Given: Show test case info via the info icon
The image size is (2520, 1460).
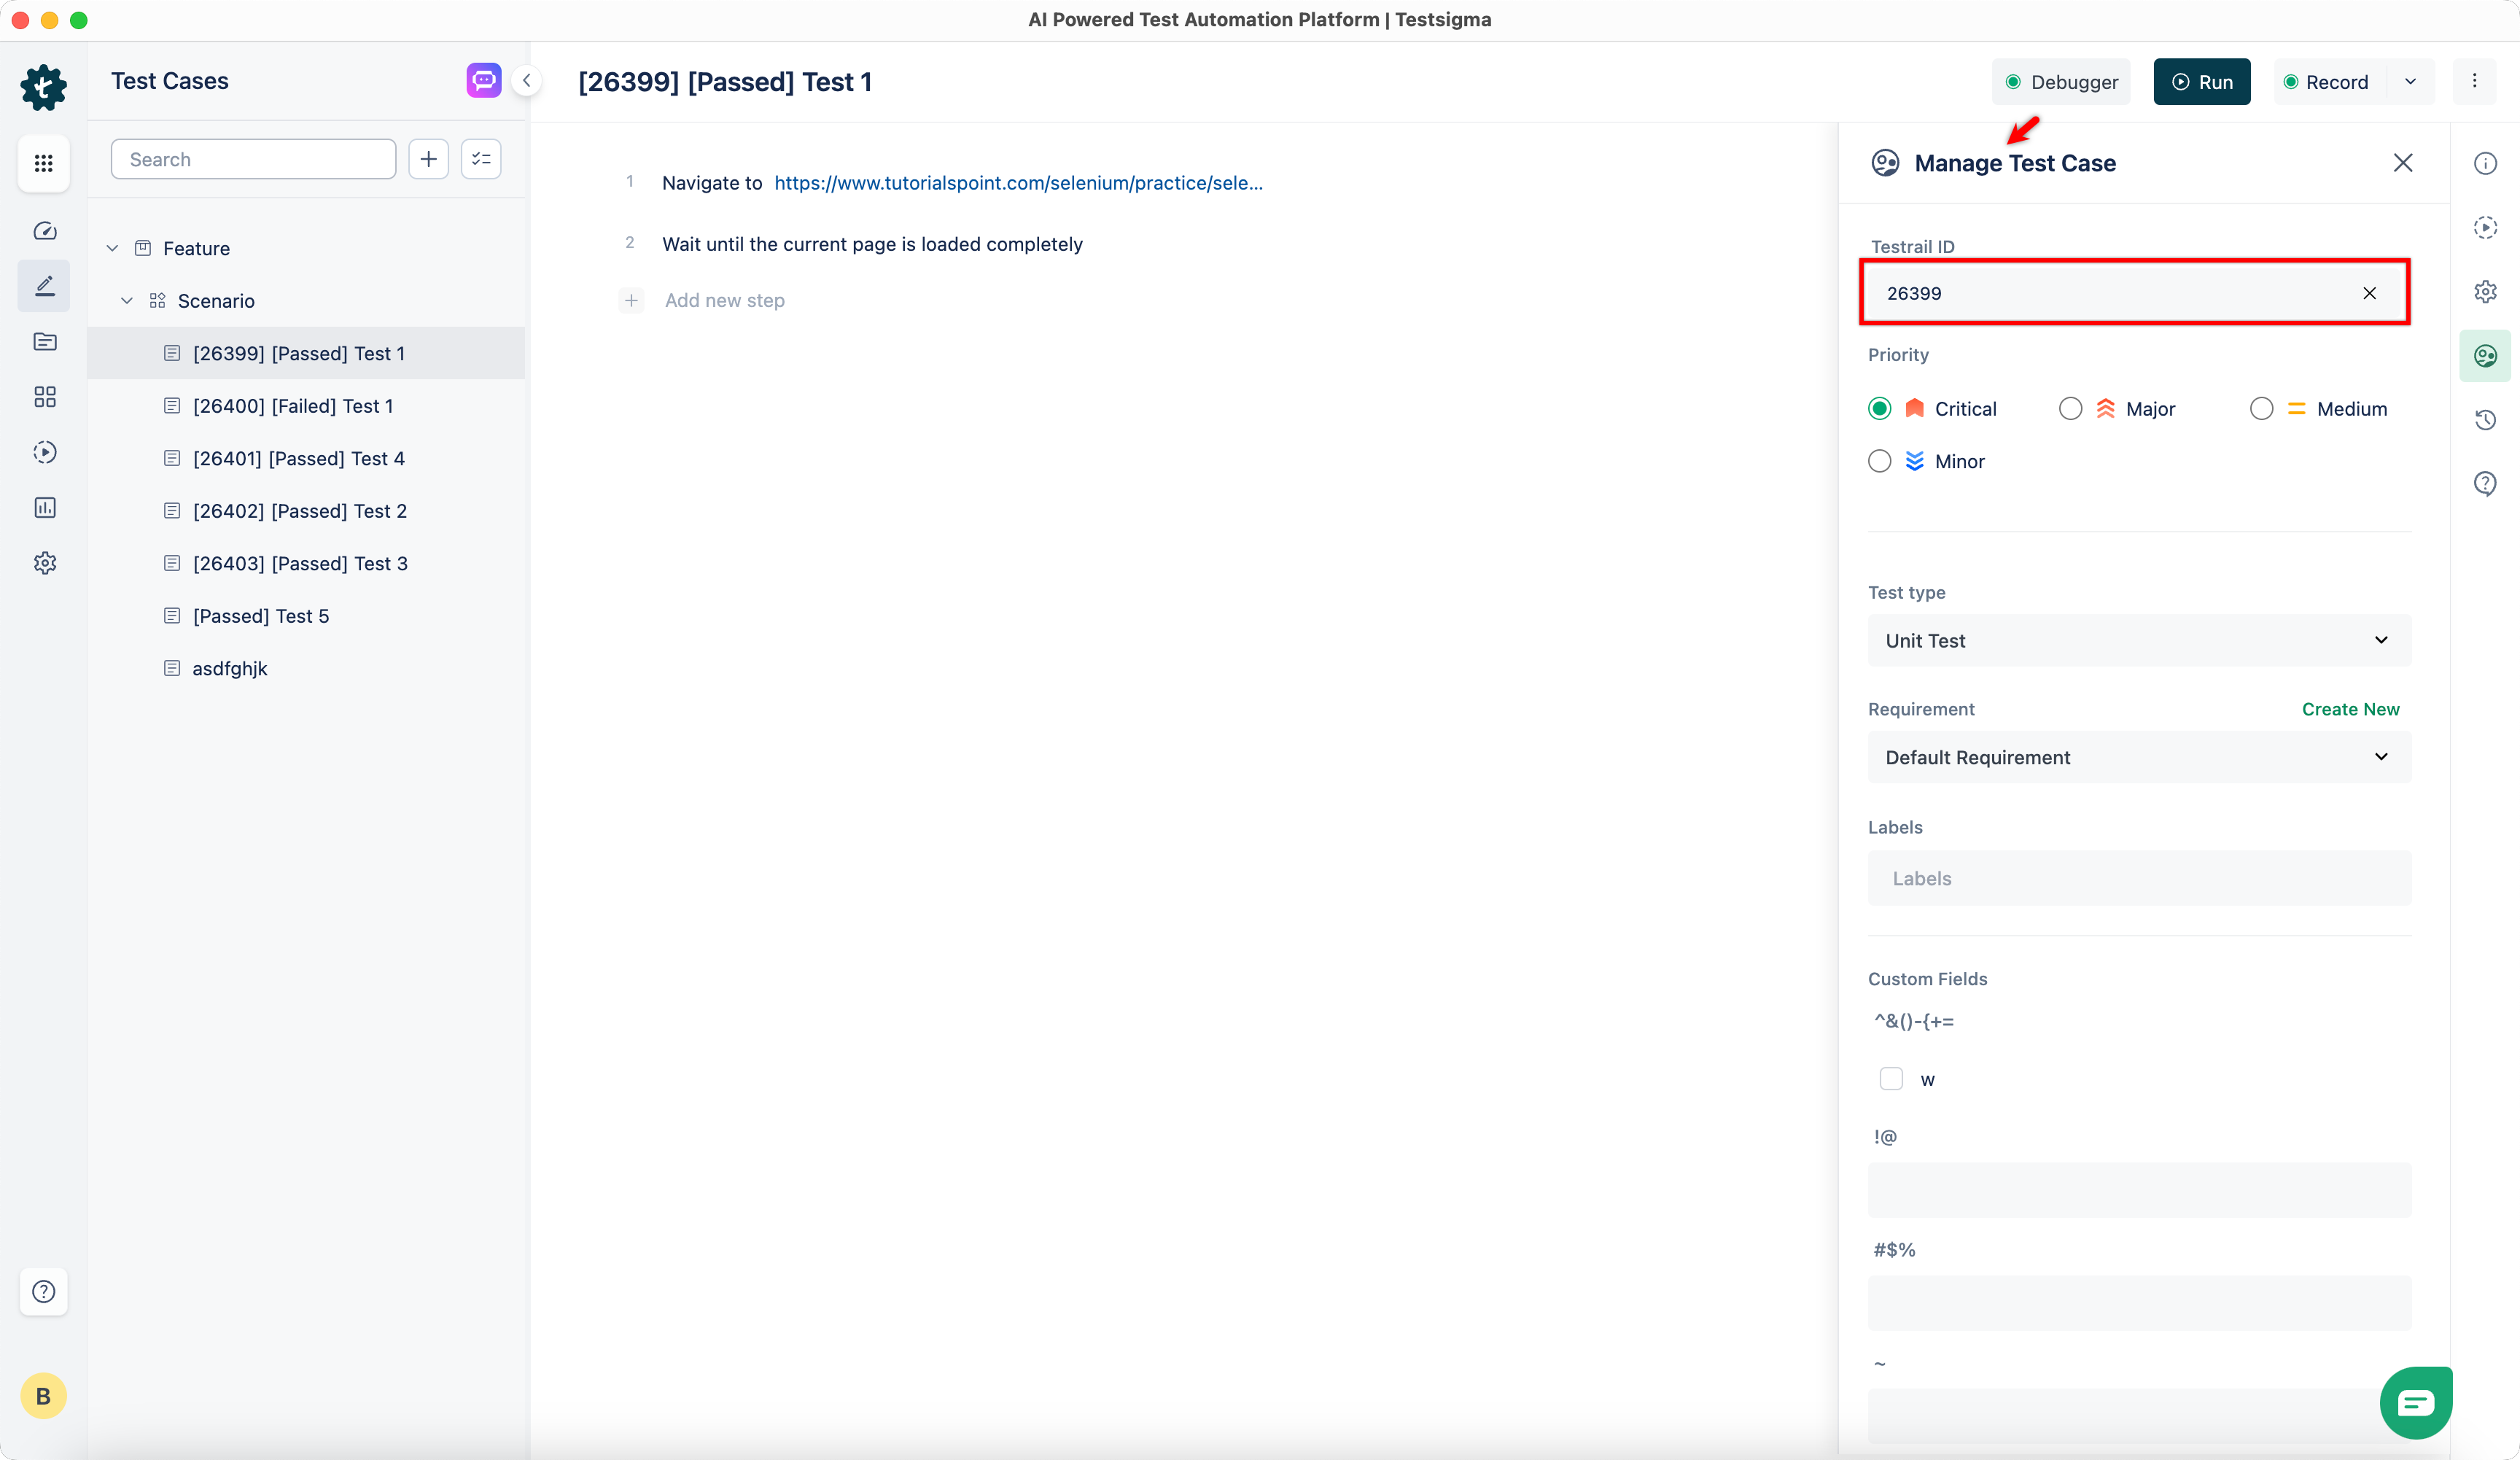Looking at the screenshot, I should 2486,163.
